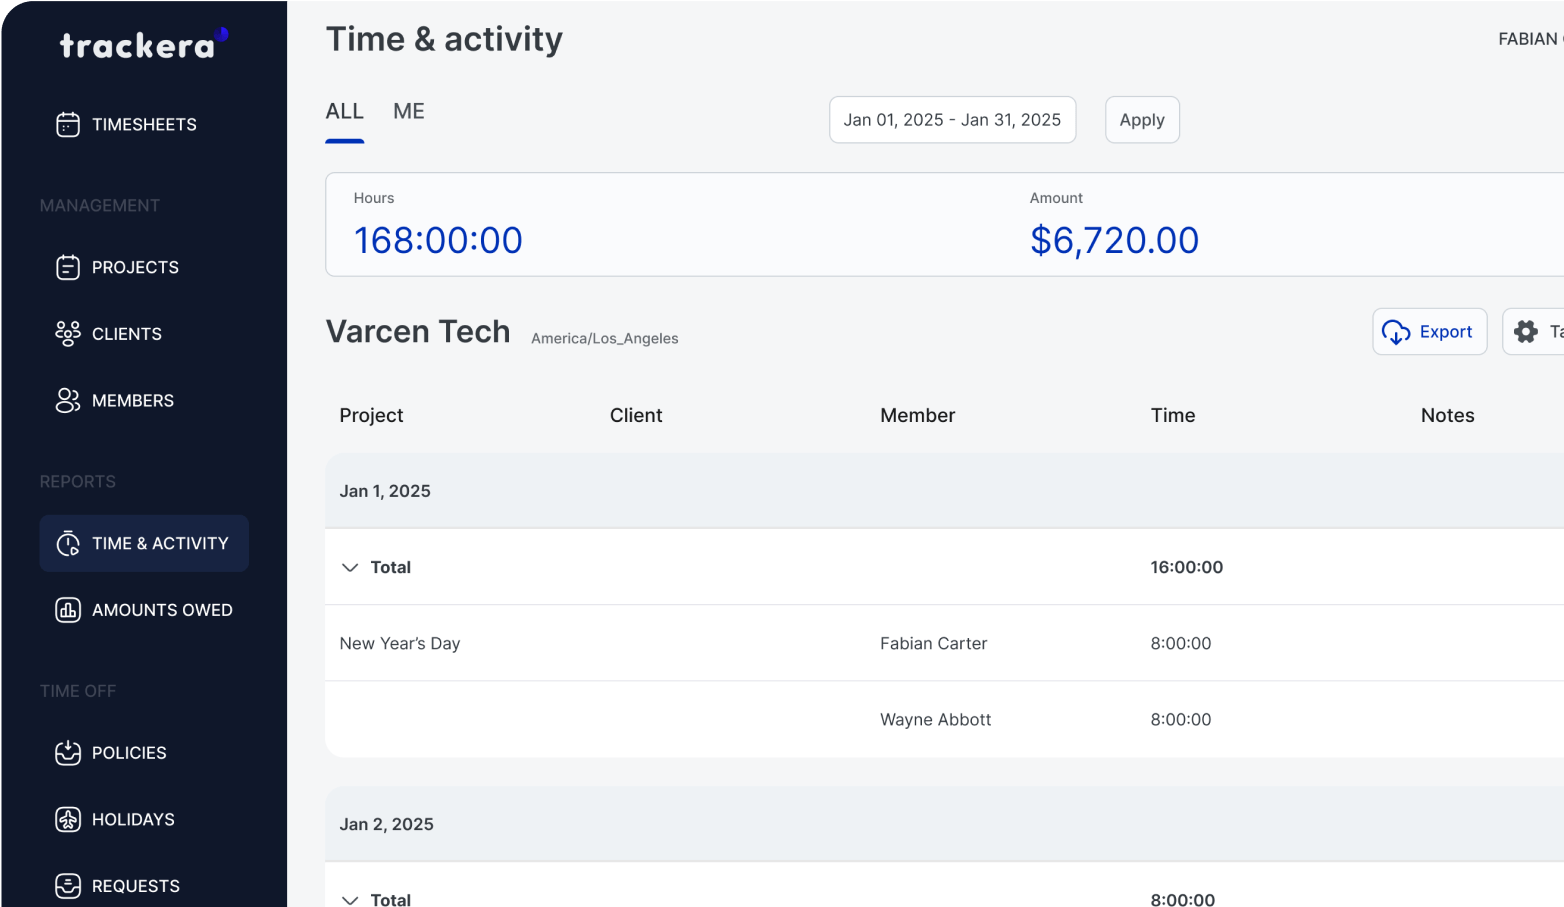
Task: Select the Holidays airplane icon
Action: [67, 819]
